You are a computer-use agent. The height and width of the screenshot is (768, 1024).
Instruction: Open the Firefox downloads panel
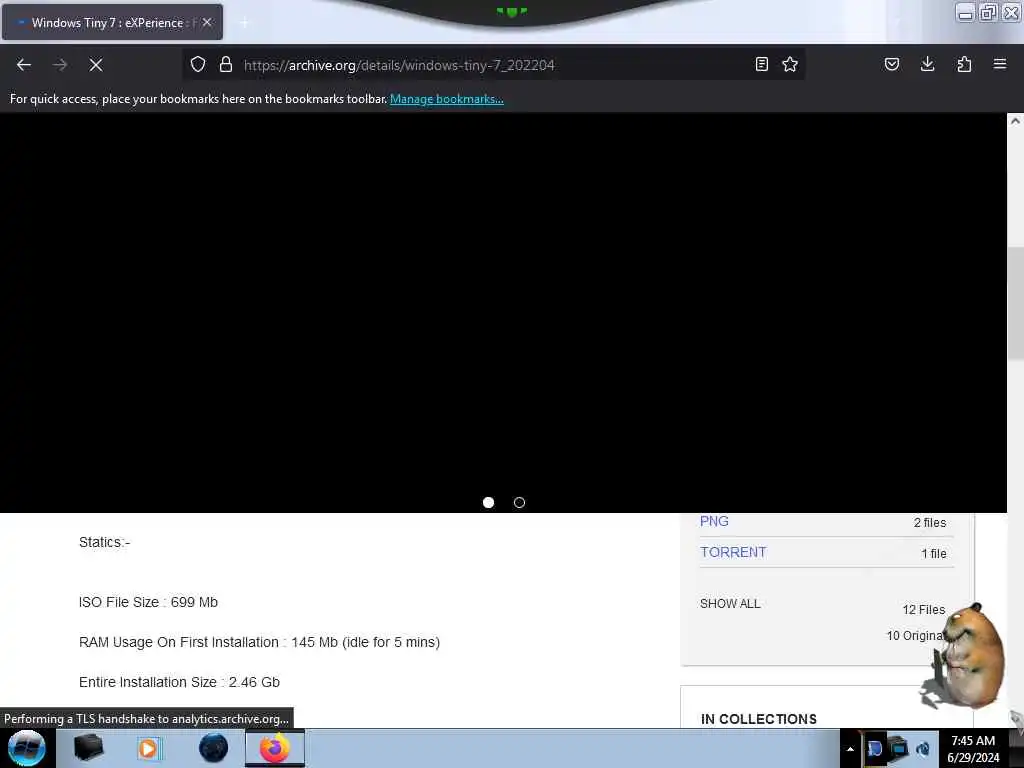tap(927, 64)
